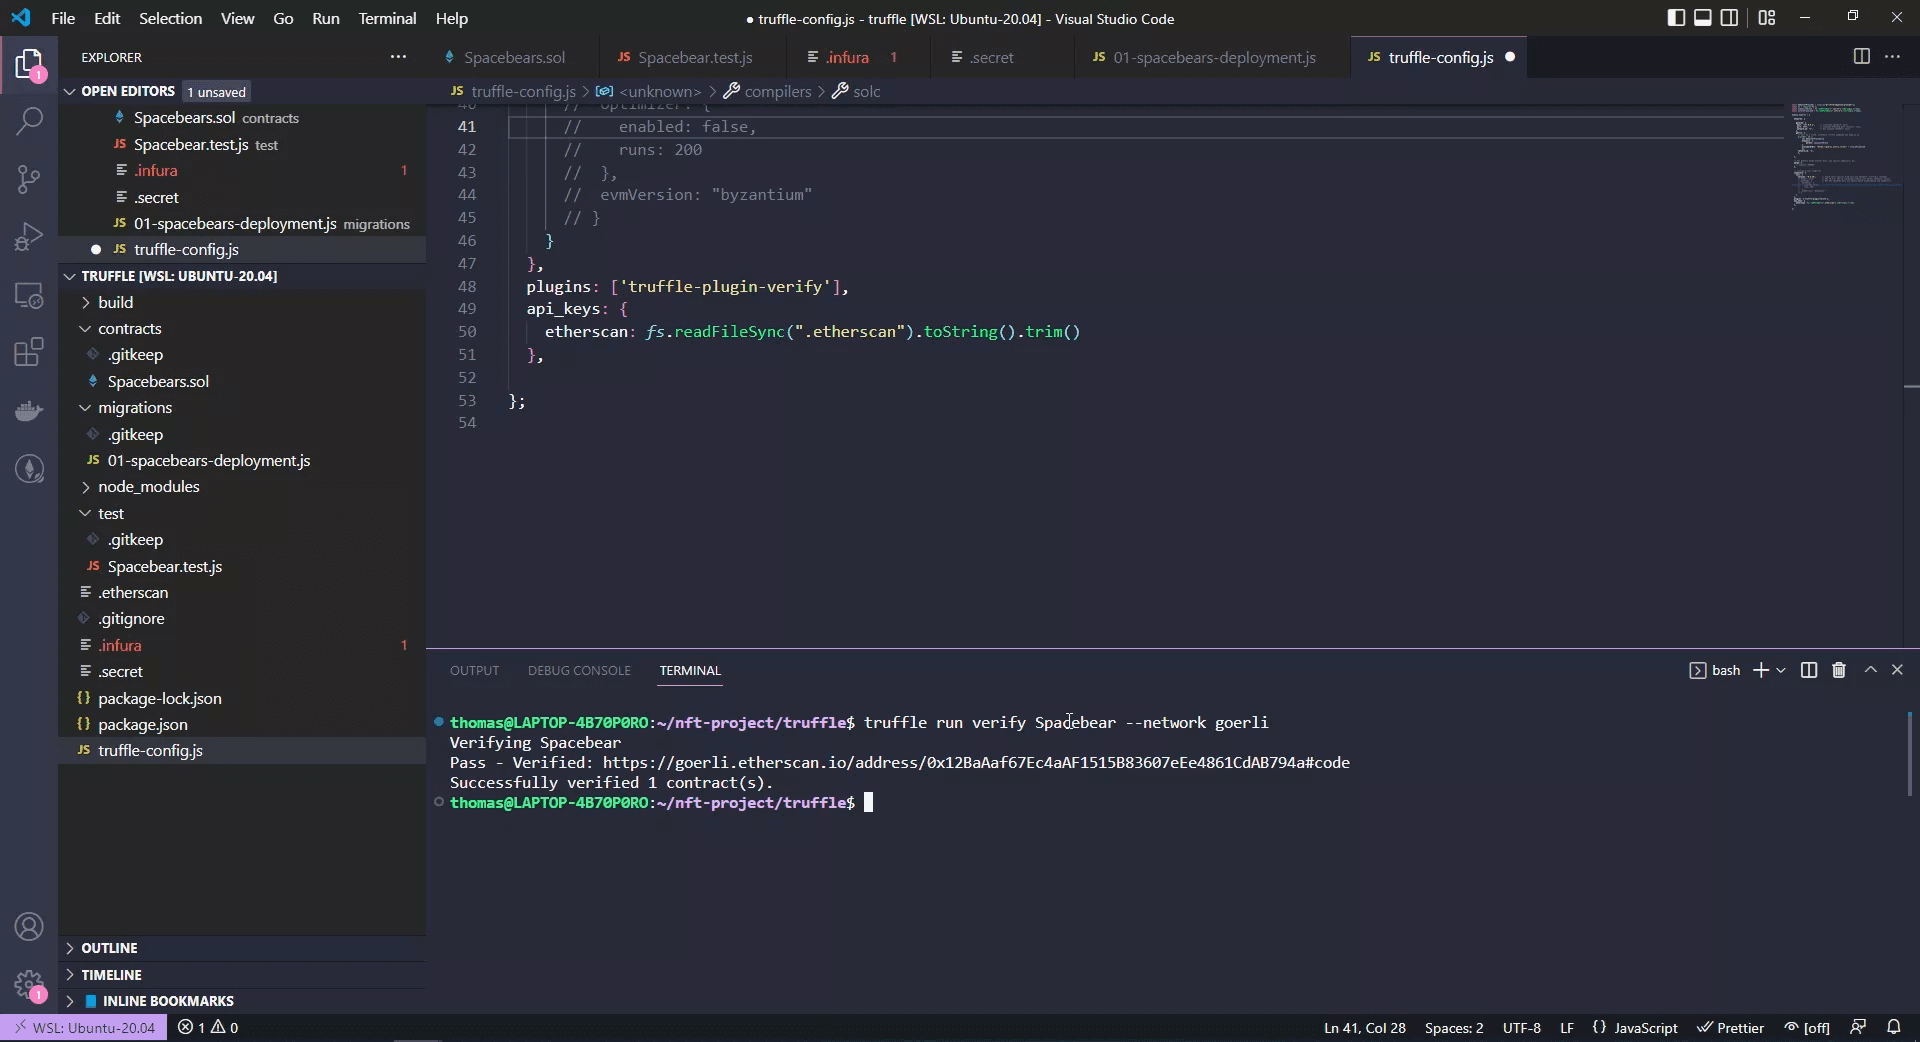Screen dimensions: 1920x1042
Task: Expand the build folder
Action: [x=85, y=302]
